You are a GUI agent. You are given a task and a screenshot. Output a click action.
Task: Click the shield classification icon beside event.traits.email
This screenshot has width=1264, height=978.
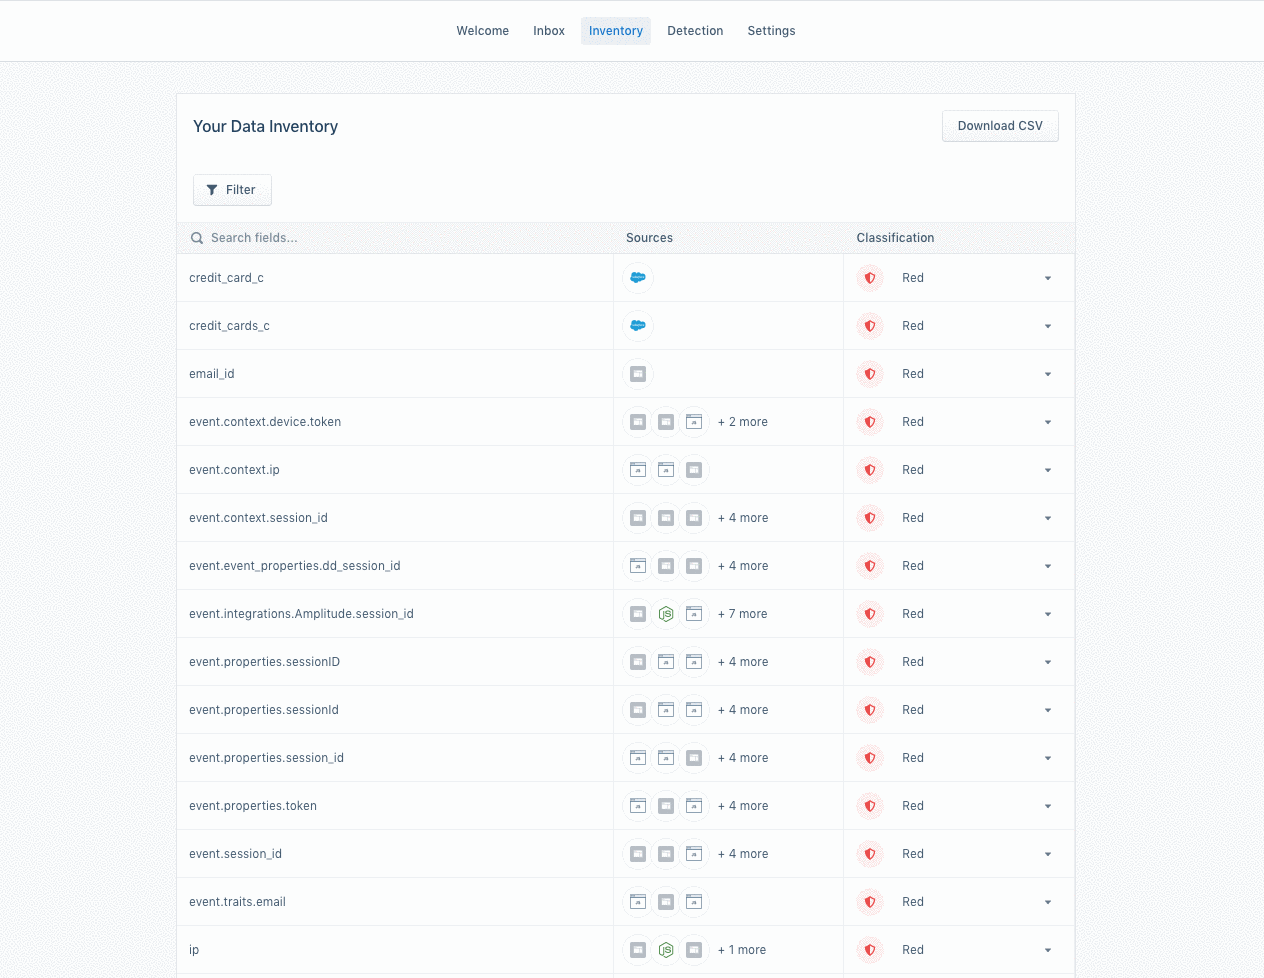coord(869,901)
